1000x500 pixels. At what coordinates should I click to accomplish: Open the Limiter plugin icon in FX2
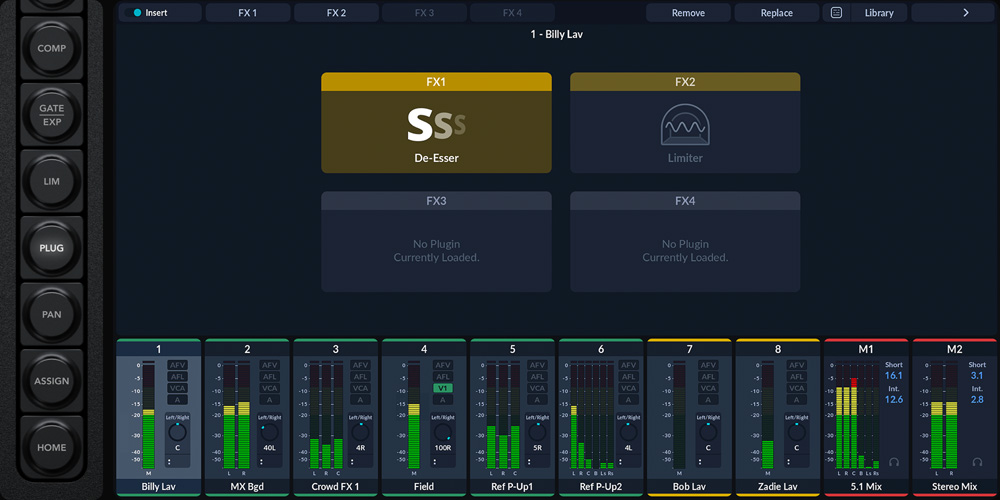(x=685, y=124)
